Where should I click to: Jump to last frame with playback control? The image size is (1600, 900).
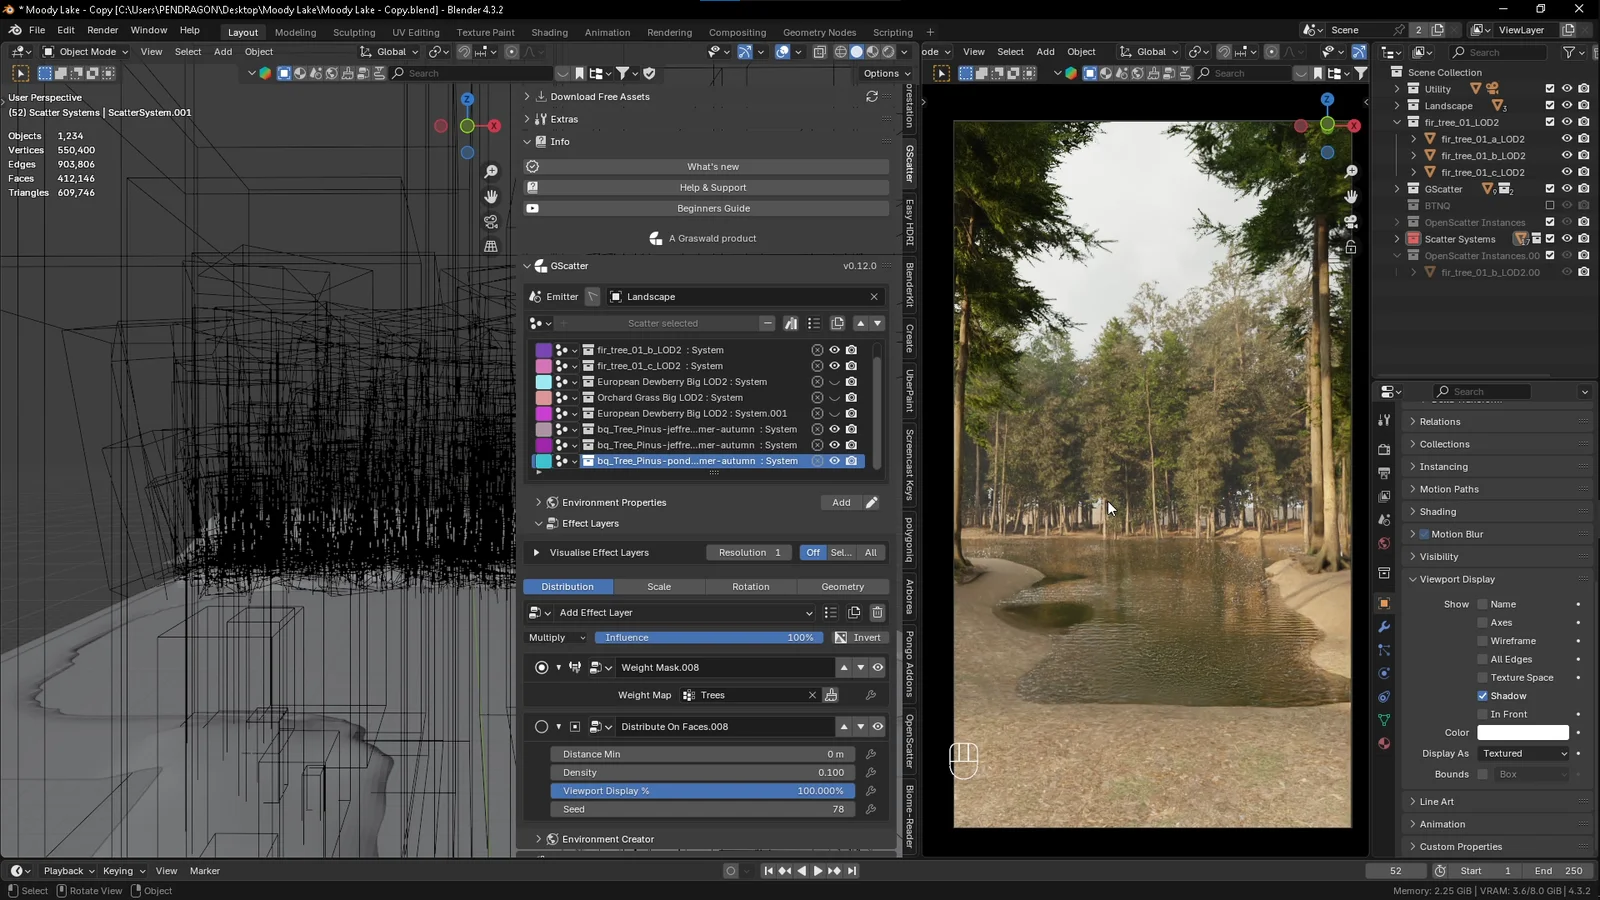pos(851,870)
